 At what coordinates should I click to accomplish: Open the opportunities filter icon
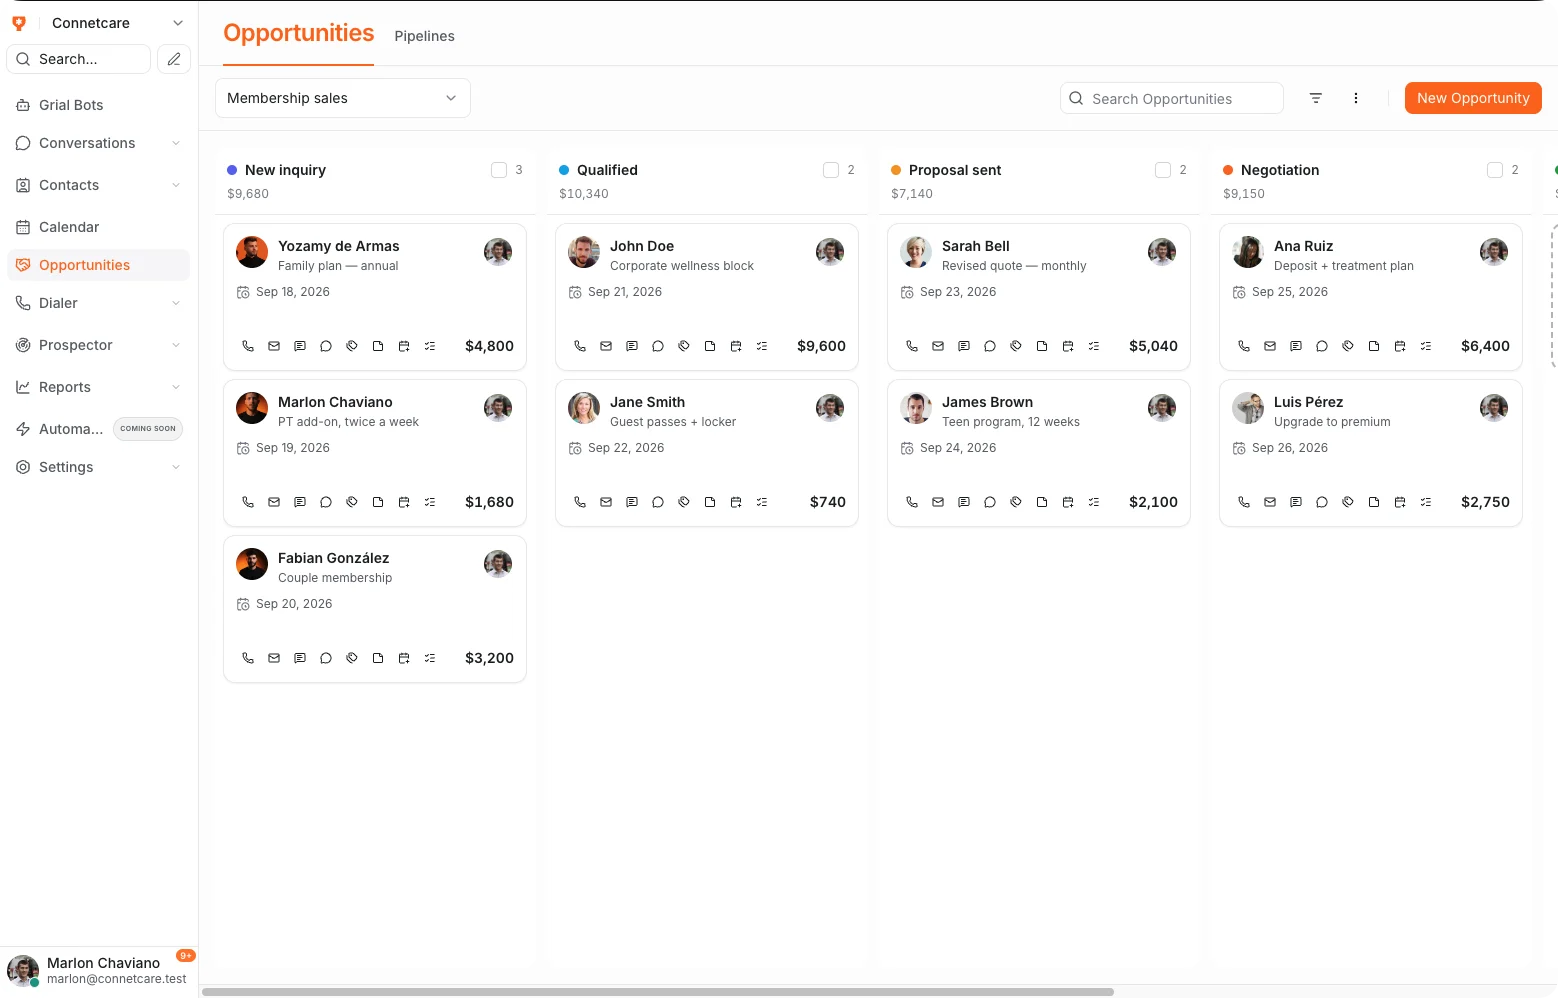(1316, 98)
